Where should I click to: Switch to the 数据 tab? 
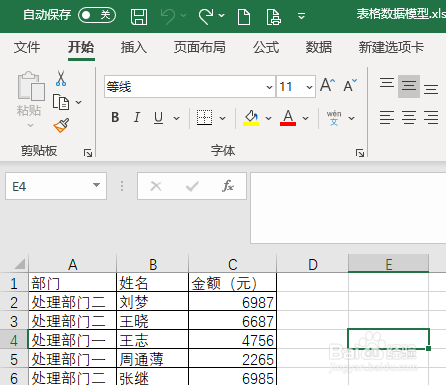(319, 47)
